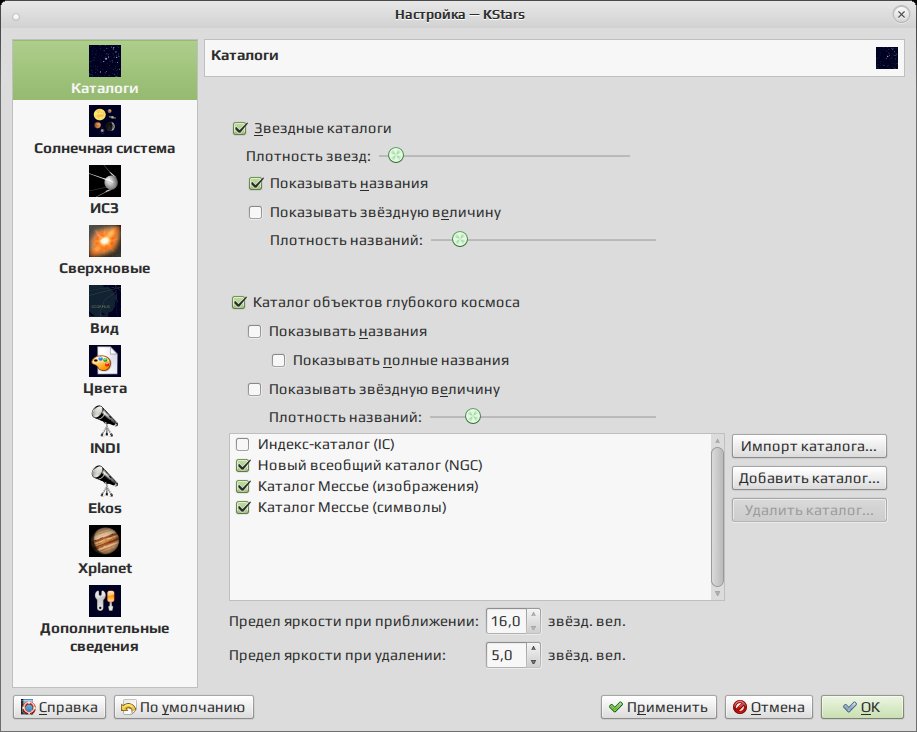Go to Цвета section label
Screen dimensions: 917x732
pos(105,388)
